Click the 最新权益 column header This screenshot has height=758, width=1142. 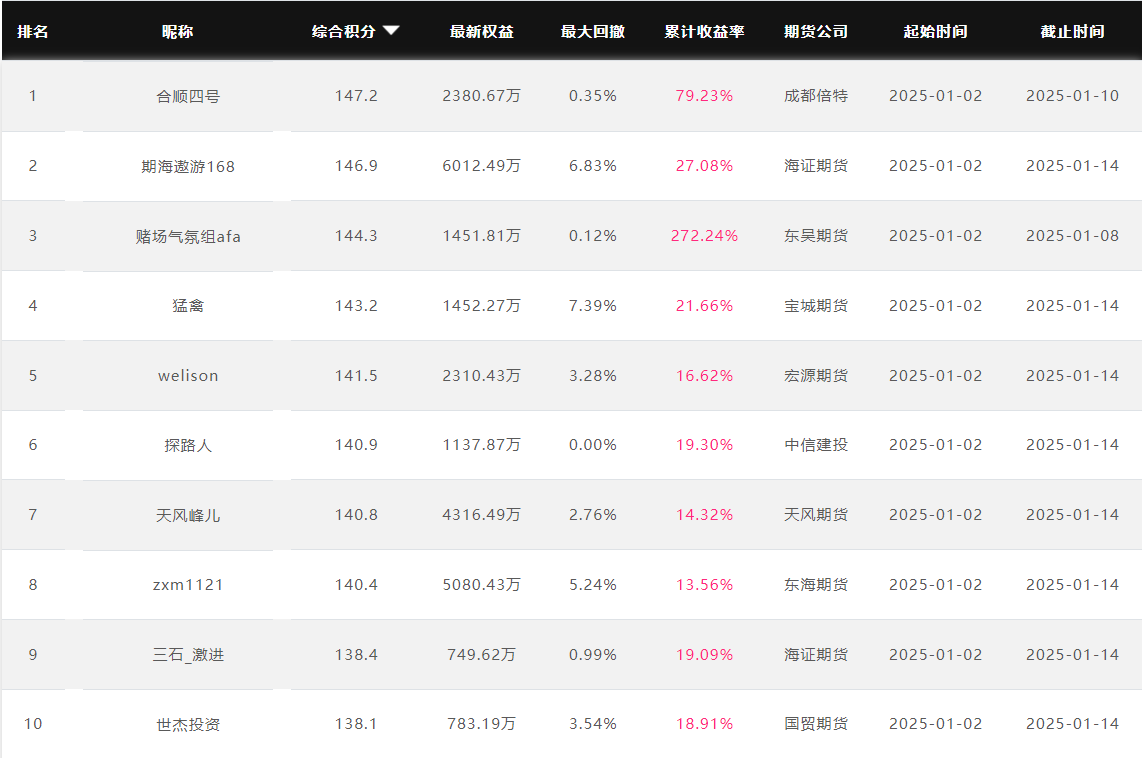coord(481,31)
